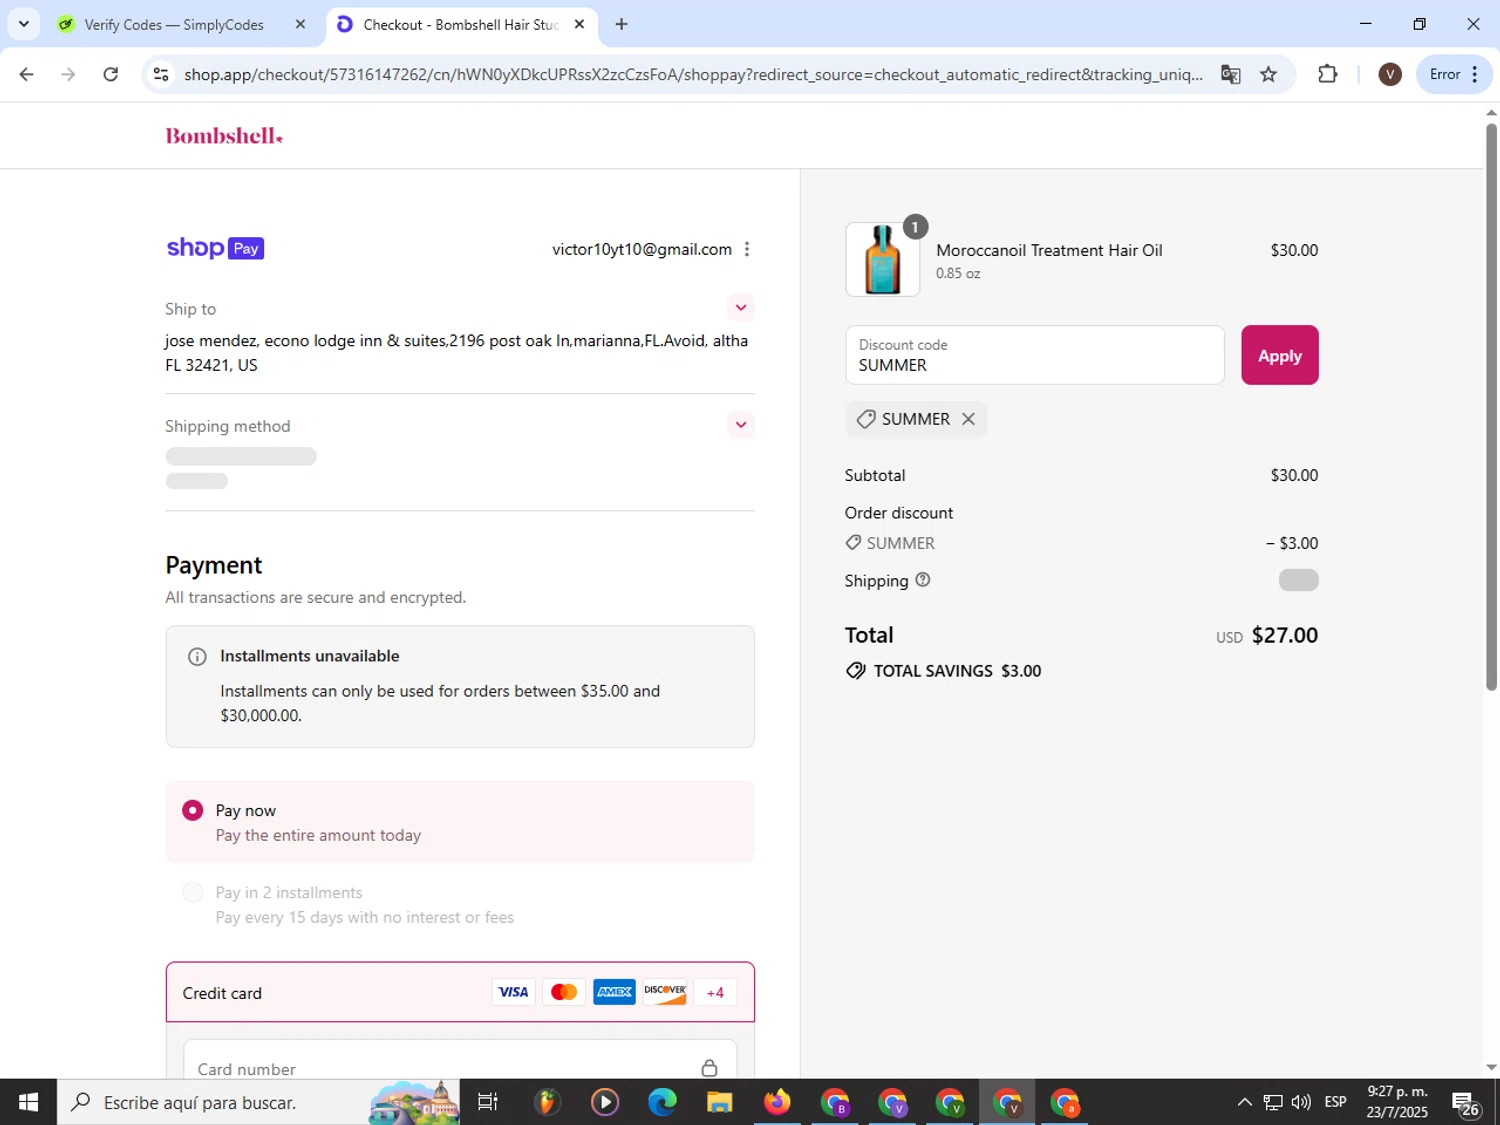Open the Windows Start menu
The image size is (1500, 1125).
pyautogui.click(x=28, y=1102)
